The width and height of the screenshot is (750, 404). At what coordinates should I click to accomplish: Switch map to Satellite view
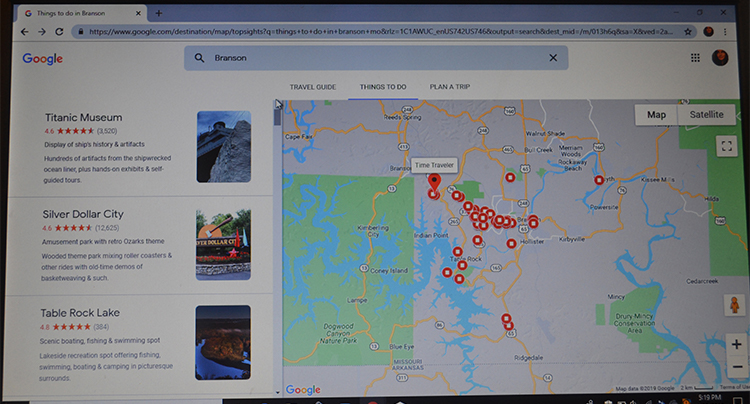[x=705, y=114]
